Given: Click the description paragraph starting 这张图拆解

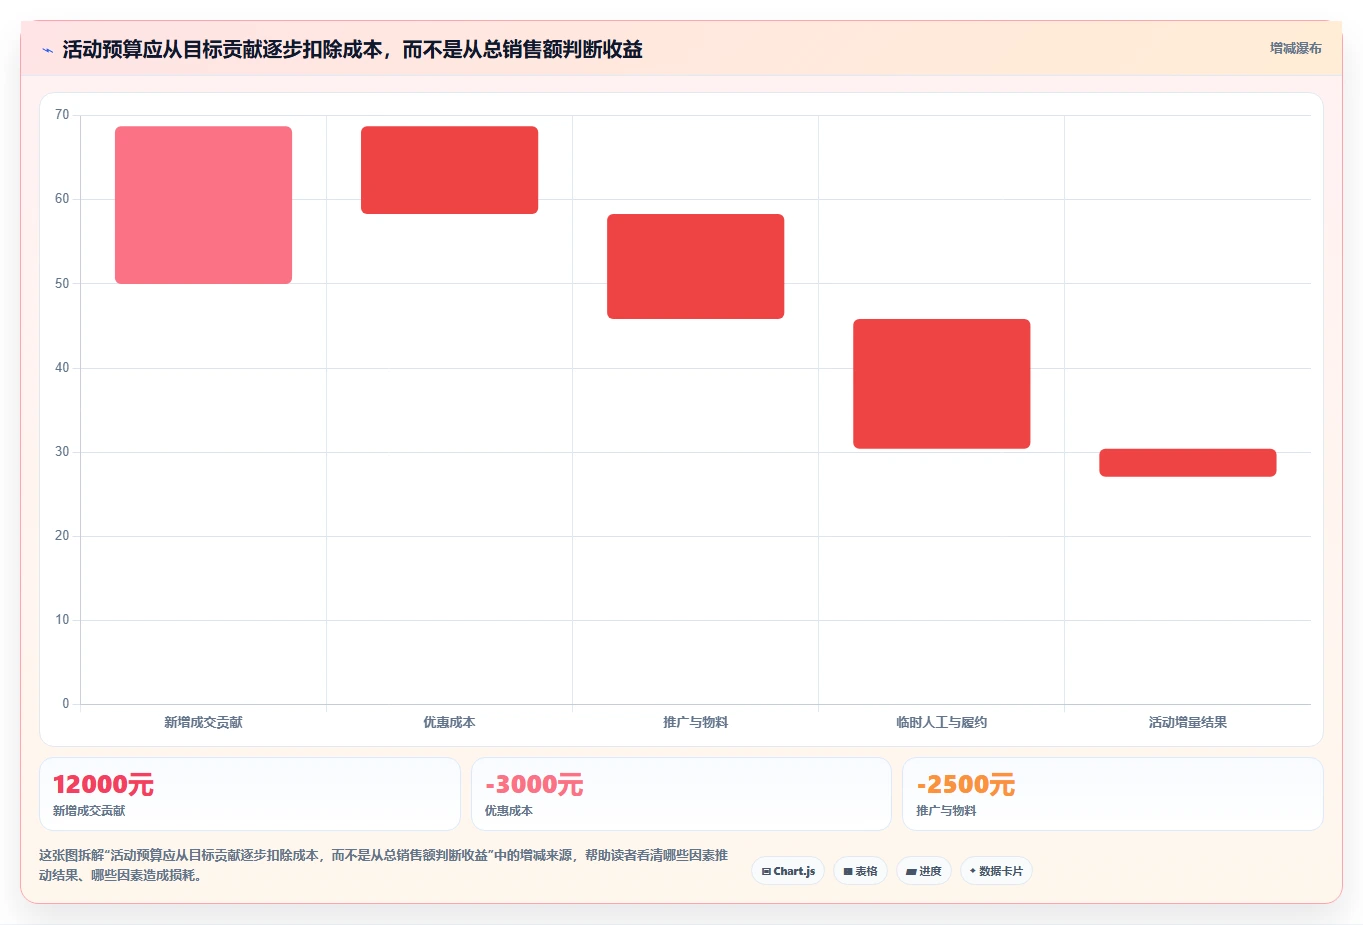Looking at the screenshot, I should click(x=383, y=865).
